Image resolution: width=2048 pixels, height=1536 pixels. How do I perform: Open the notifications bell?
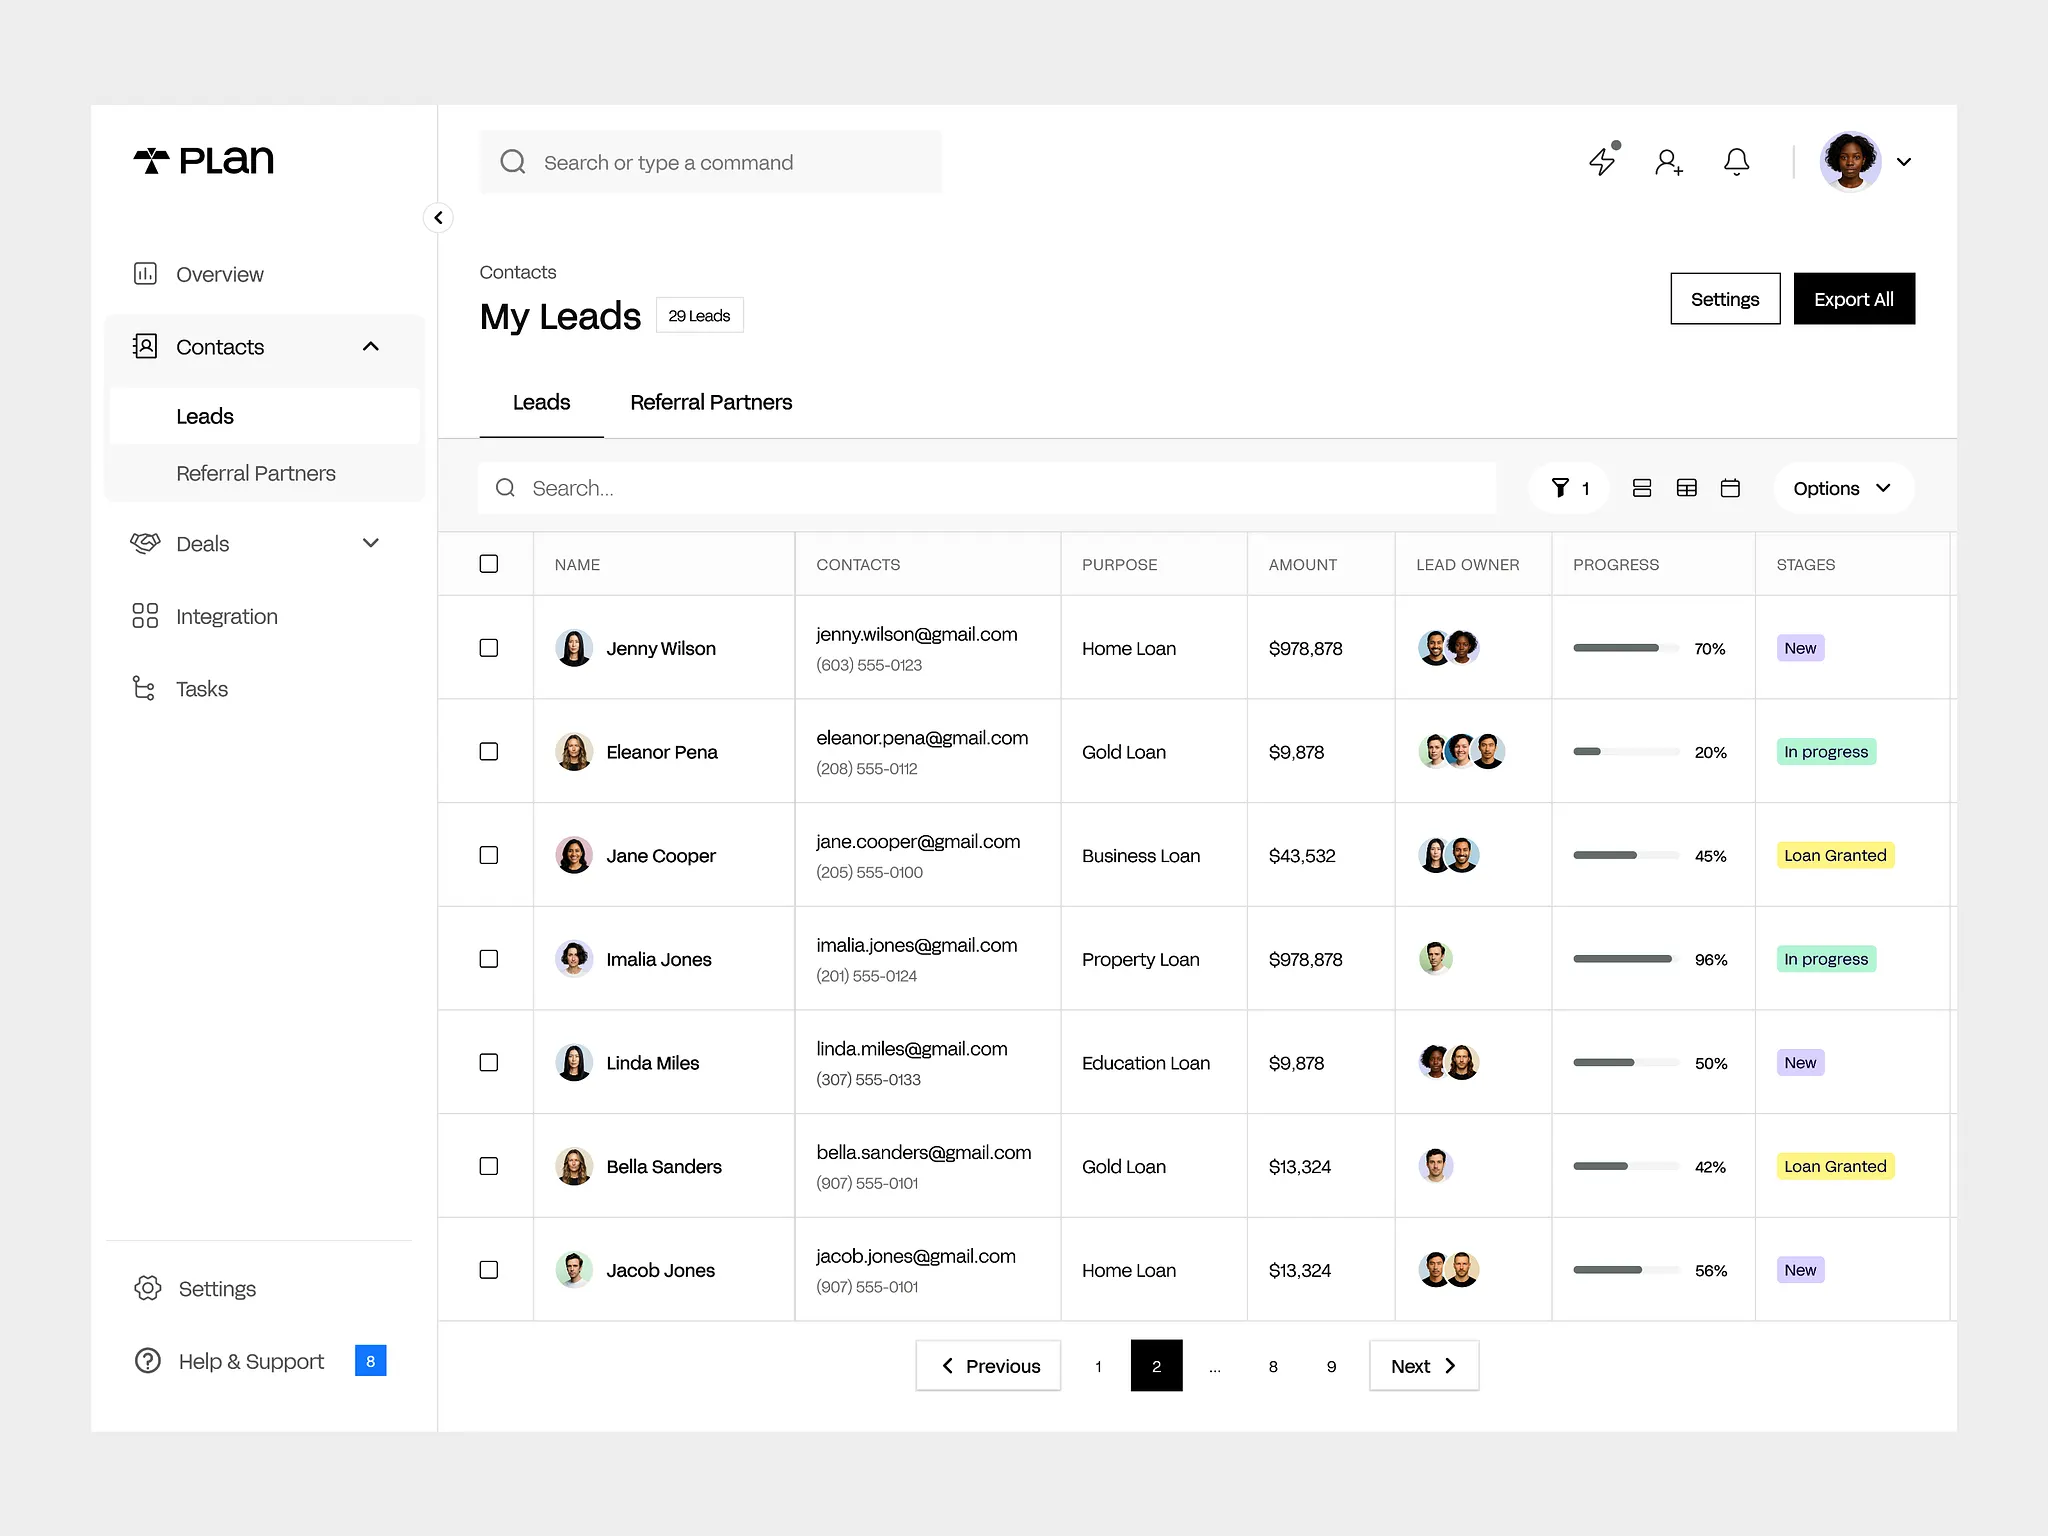pyautogui.click(x=1736, y=161)
